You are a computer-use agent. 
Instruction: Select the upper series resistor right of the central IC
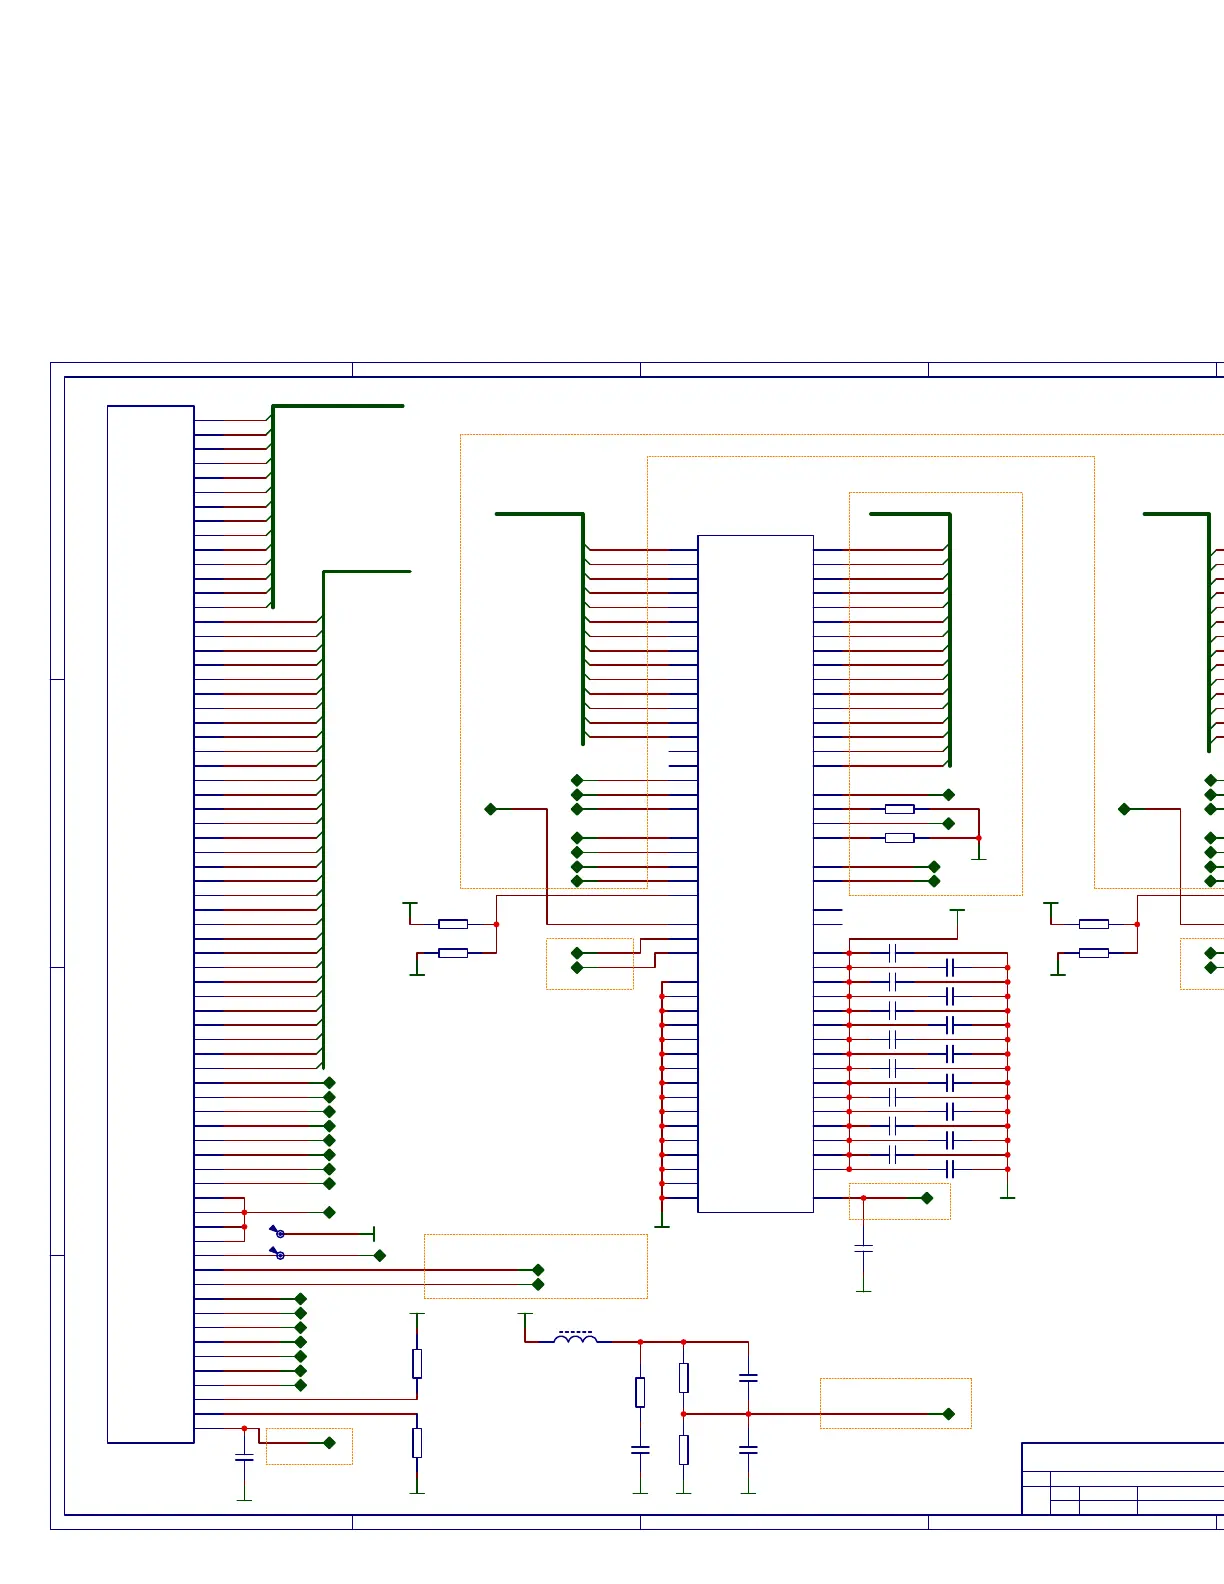point(900,809)
